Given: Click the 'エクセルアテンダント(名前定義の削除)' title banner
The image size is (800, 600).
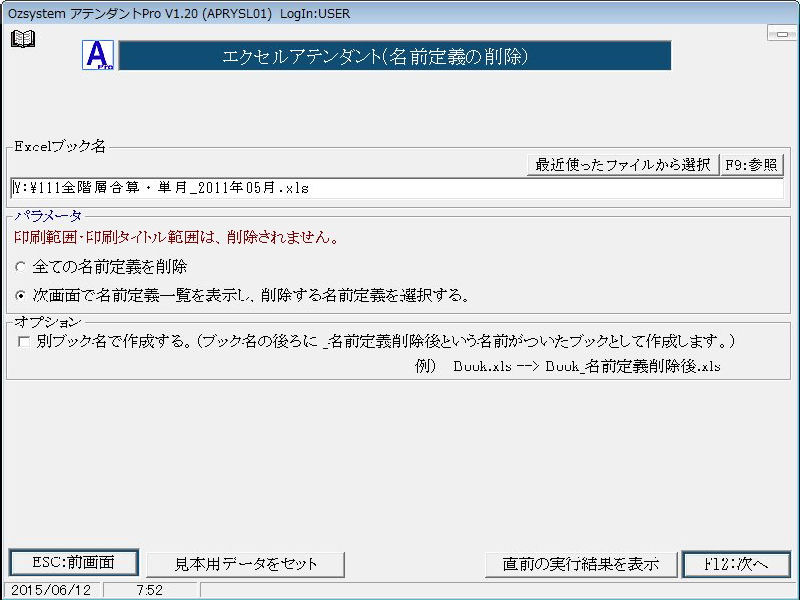Looking at the screenshot, I should [395, 56].
